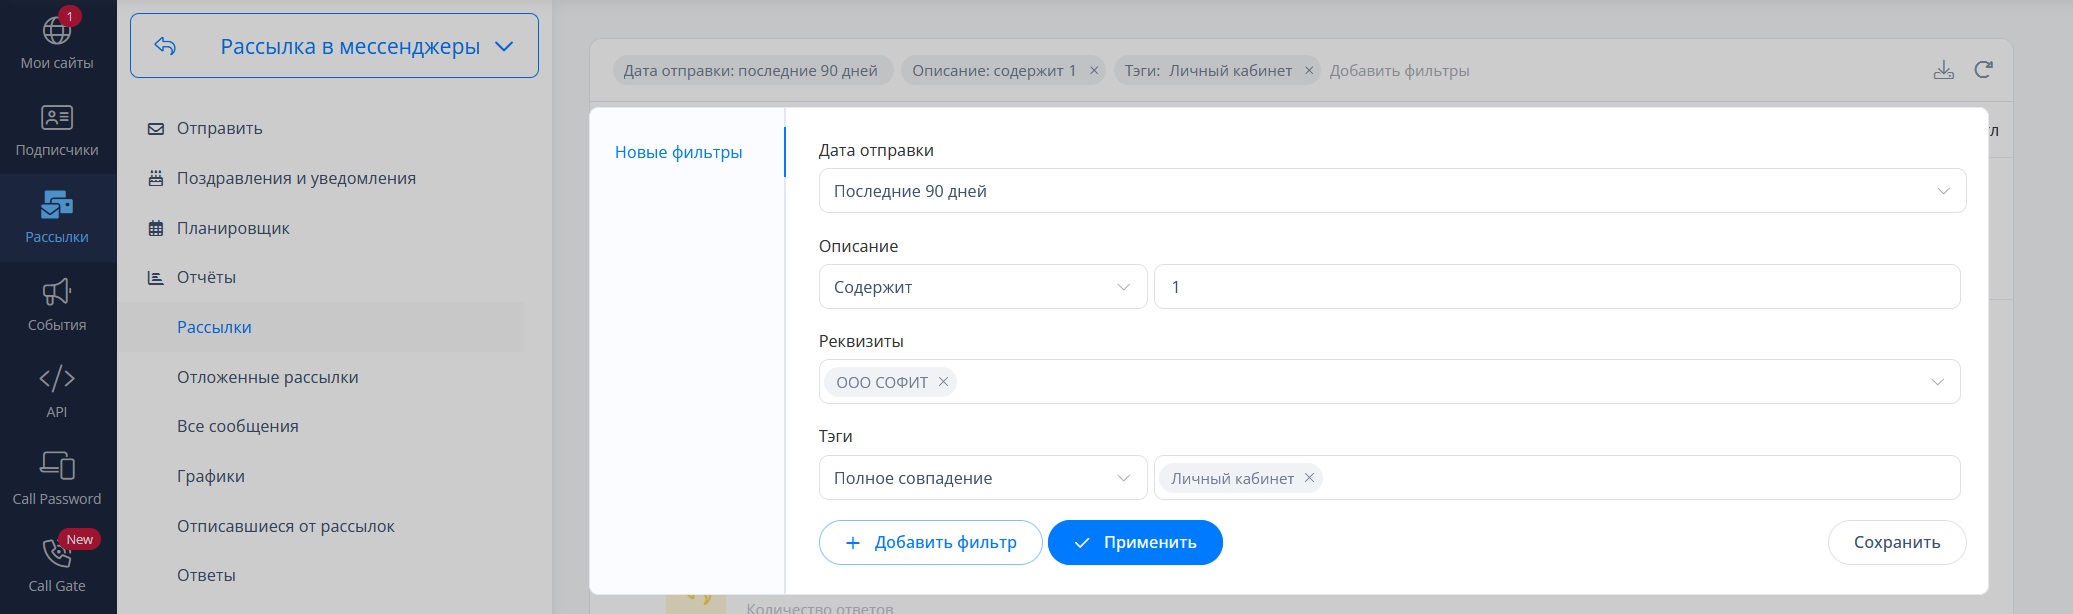2073x614 pixels.
Task: Click Описание value input field
Action: pyautogui.click(x=1557, y=287)
